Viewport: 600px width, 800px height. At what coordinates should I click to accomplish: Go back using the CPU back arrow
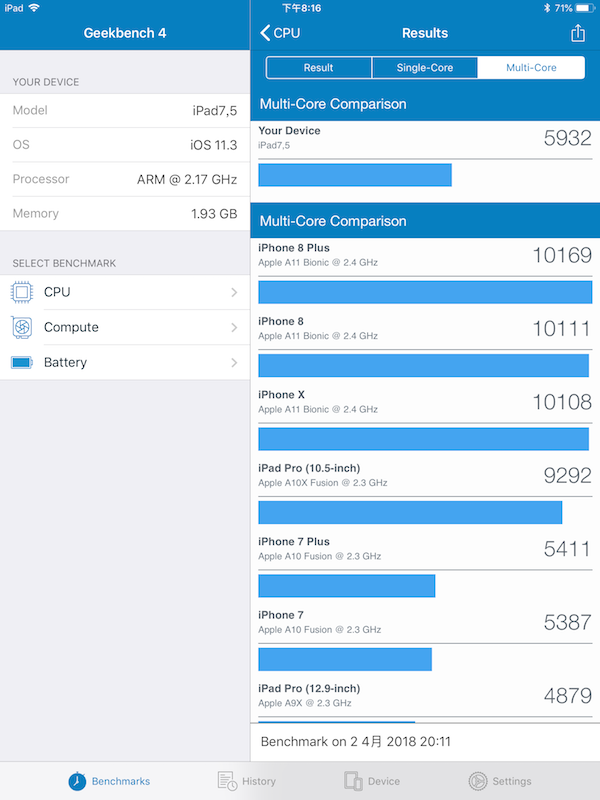280,33
